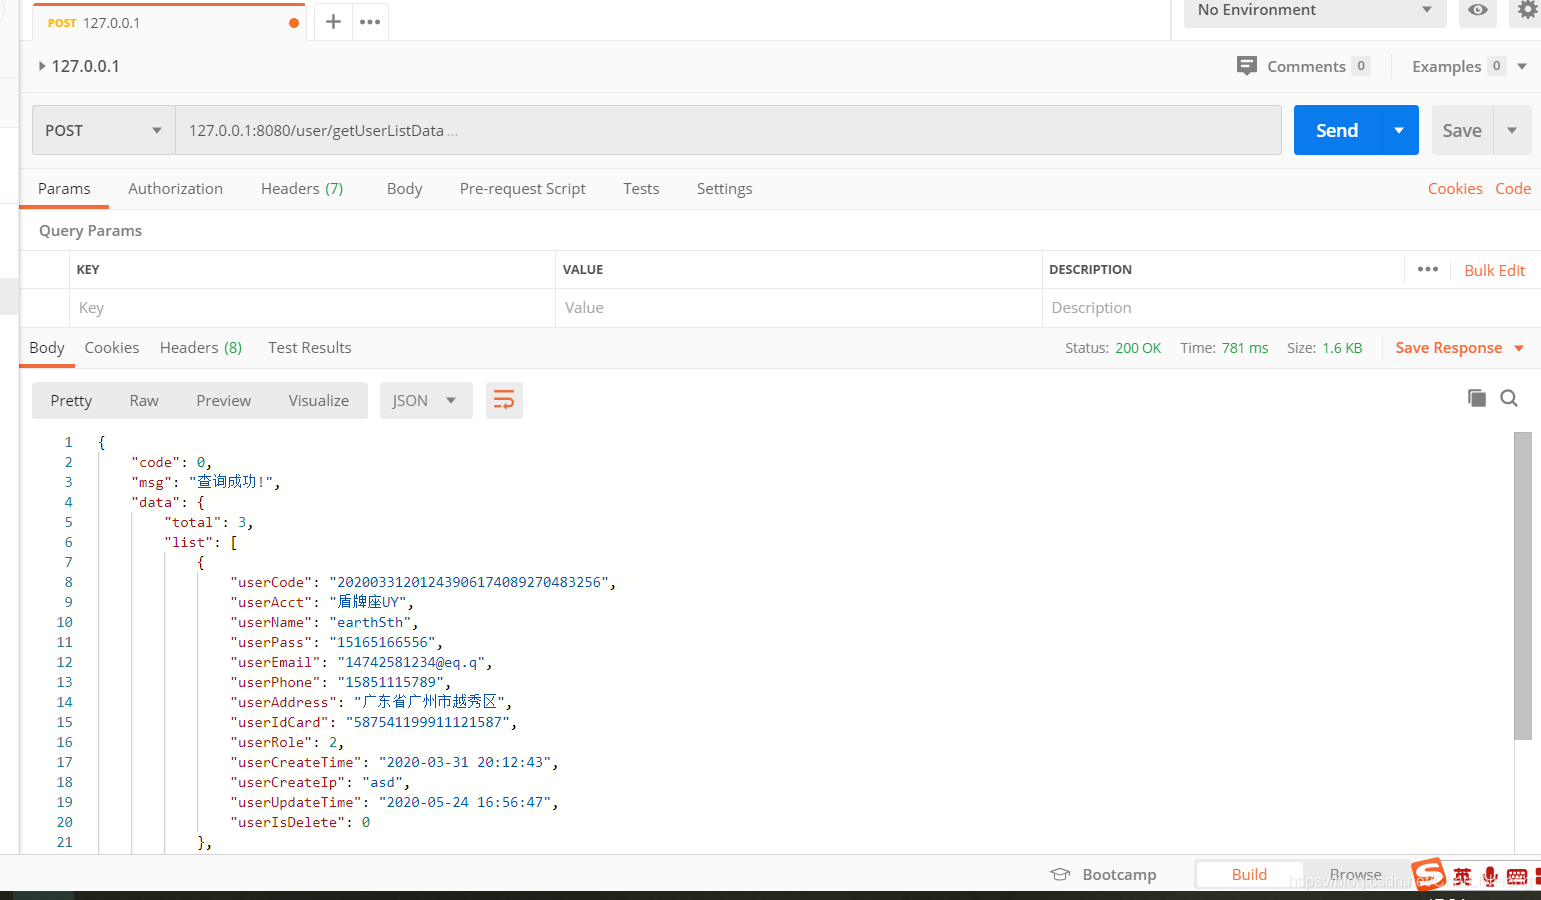The width and height of the screenshot is (1541, 900).
Task: Close the unsaved request tab dot
Action: 294,23
